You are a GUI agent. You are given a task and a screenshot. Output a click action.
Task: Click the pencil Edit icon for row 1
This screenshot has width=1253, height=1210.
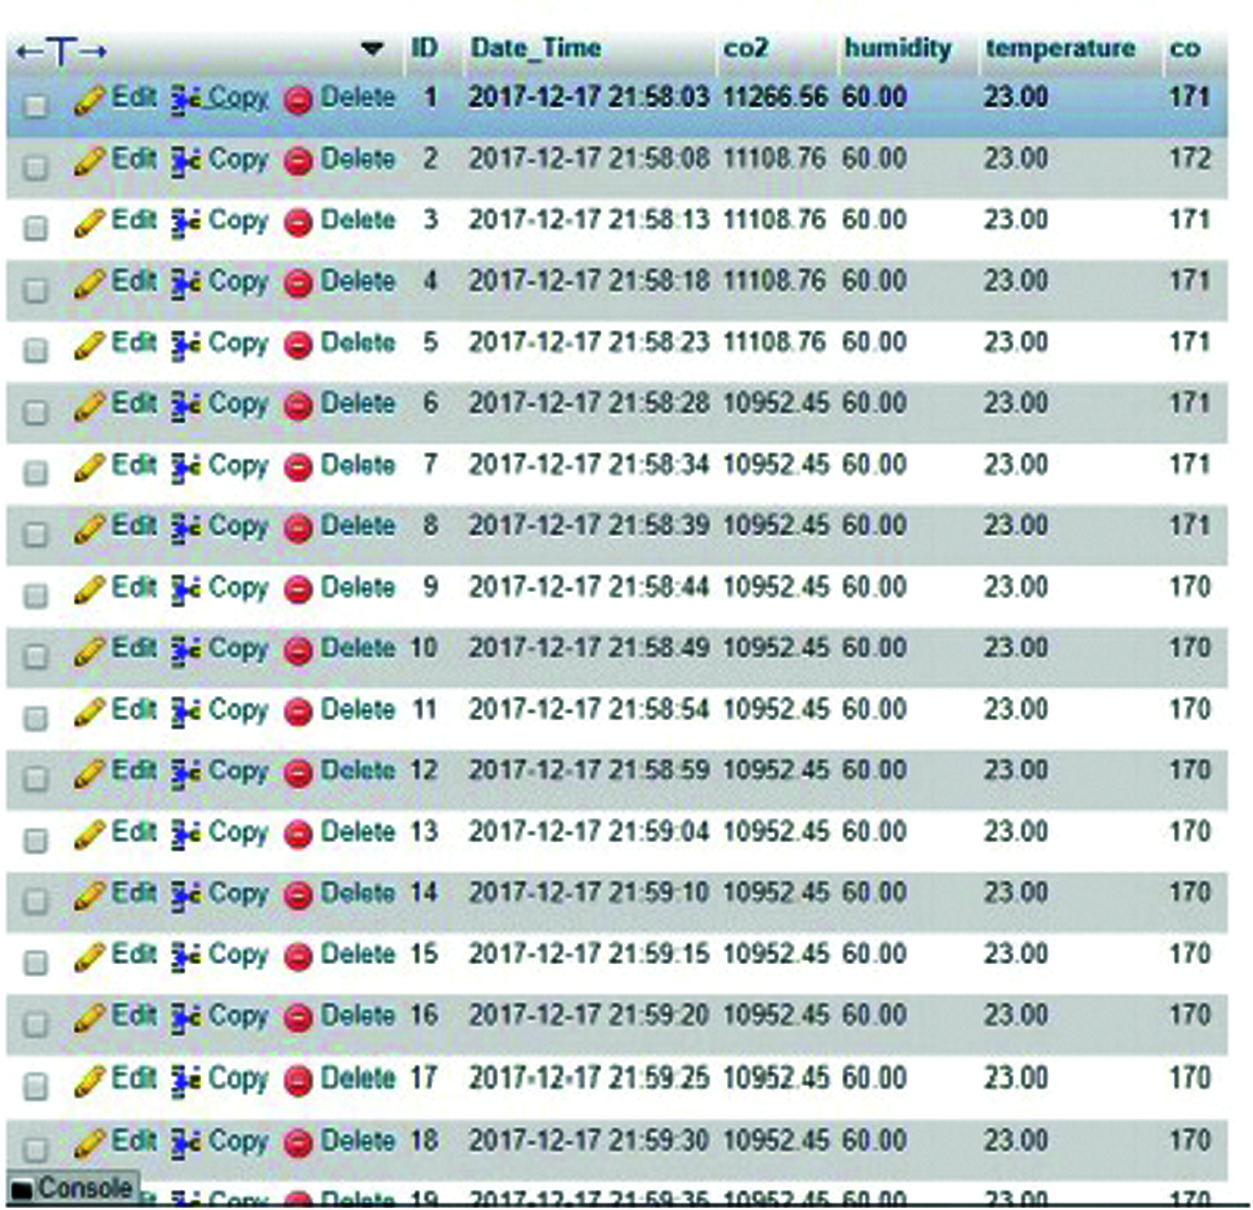89,100
